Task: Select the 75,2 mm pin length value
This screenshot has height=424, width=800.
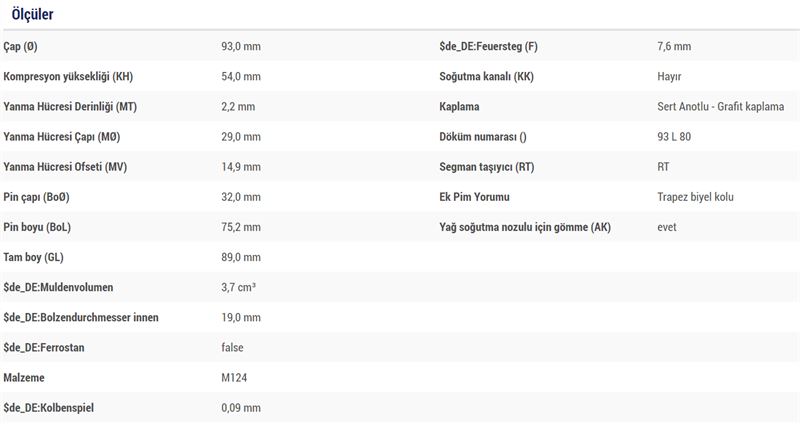Action: [241, 227]
